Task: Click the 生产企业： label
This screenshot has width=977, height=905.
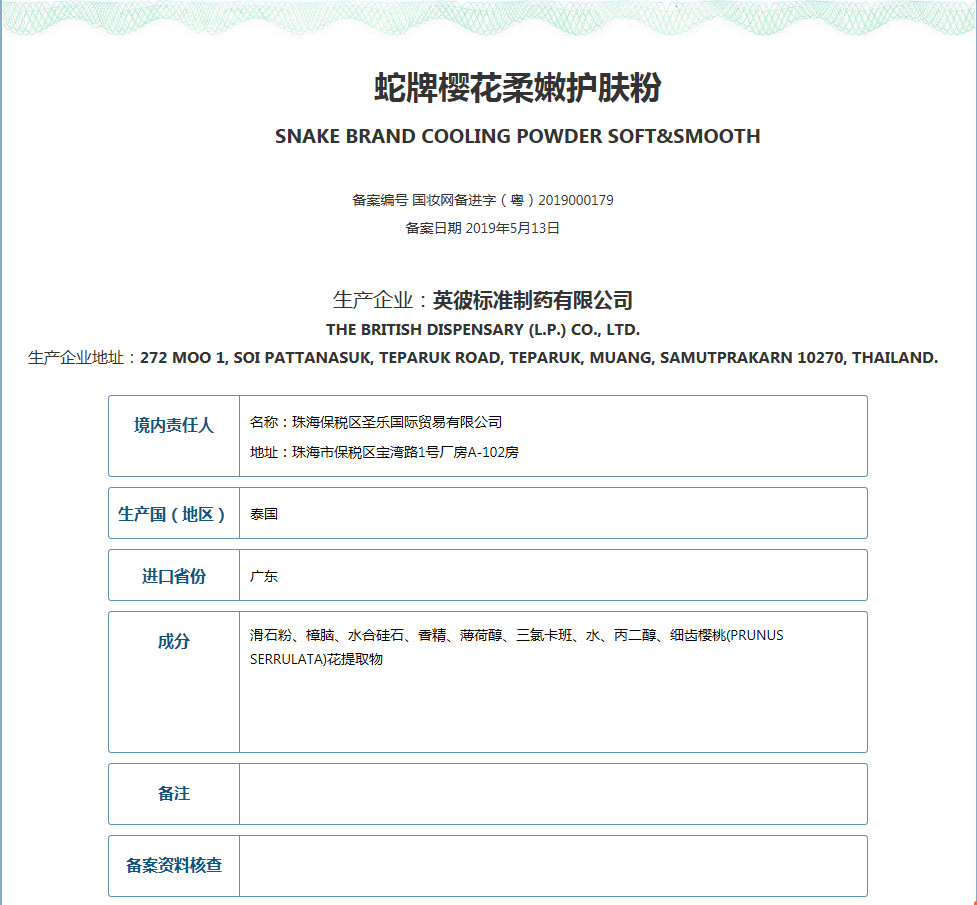Action: point(382,300)
